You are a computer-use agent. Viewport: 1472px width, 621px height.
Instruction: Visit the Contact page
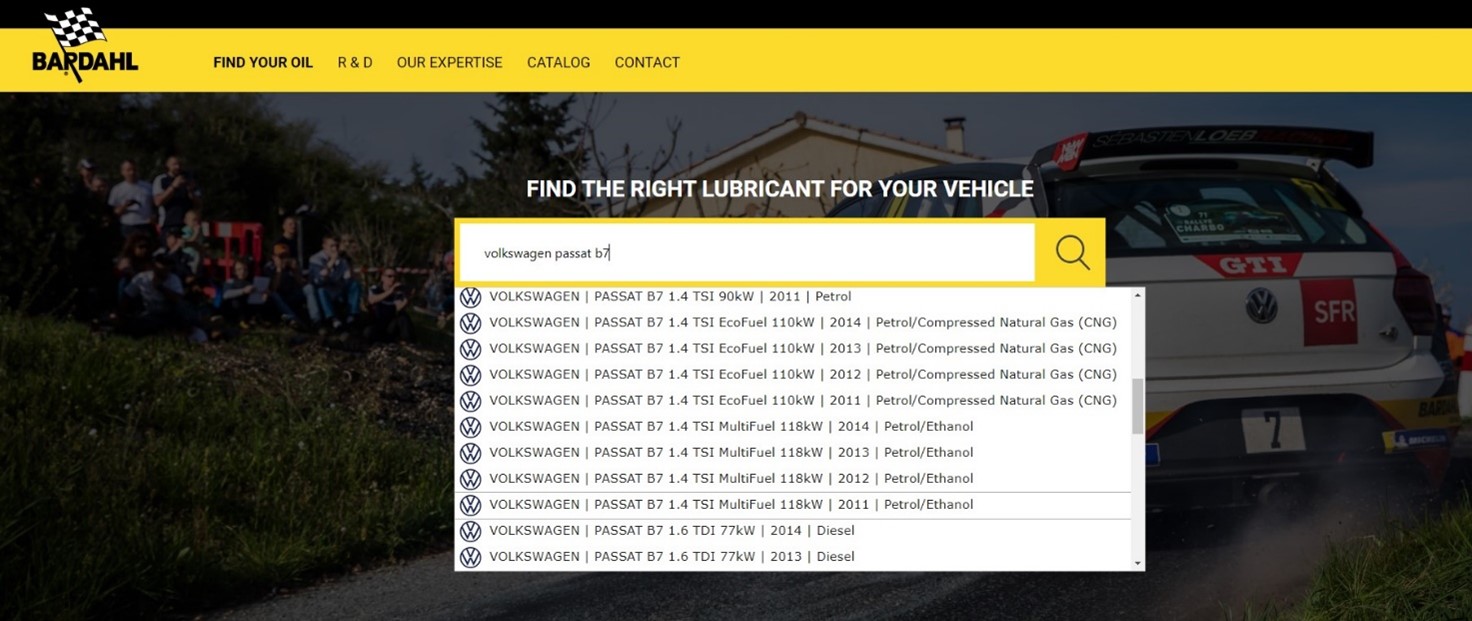pos(647,62)
